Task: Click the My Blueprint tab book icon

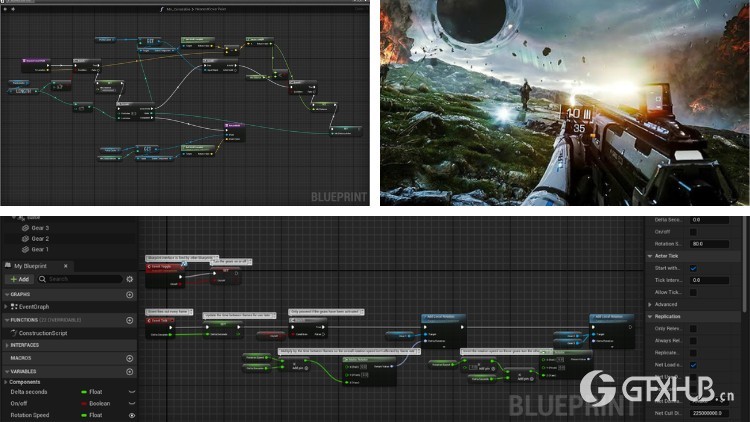Action: click(8, 266)
